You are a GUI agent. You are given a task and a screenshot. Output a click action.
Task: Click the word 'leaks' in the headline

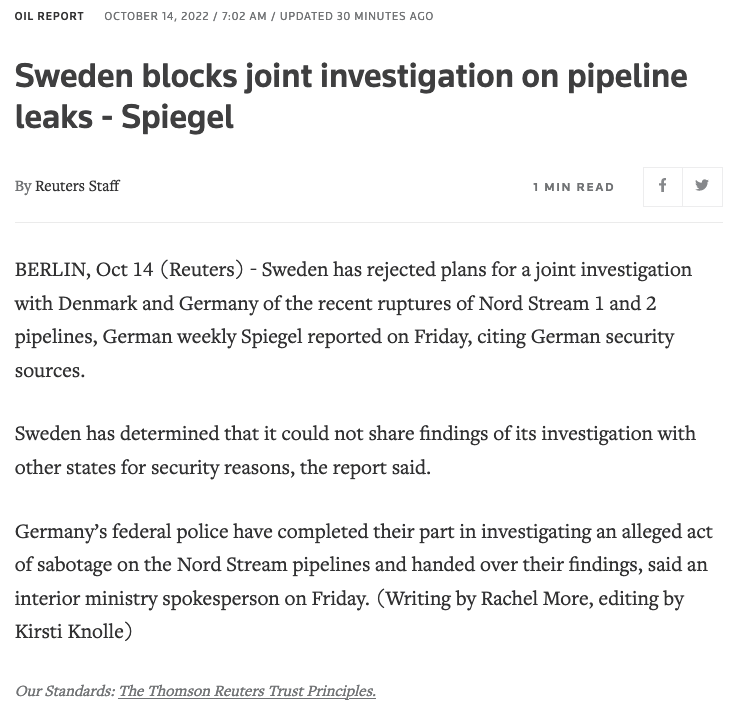click(54, 117)
